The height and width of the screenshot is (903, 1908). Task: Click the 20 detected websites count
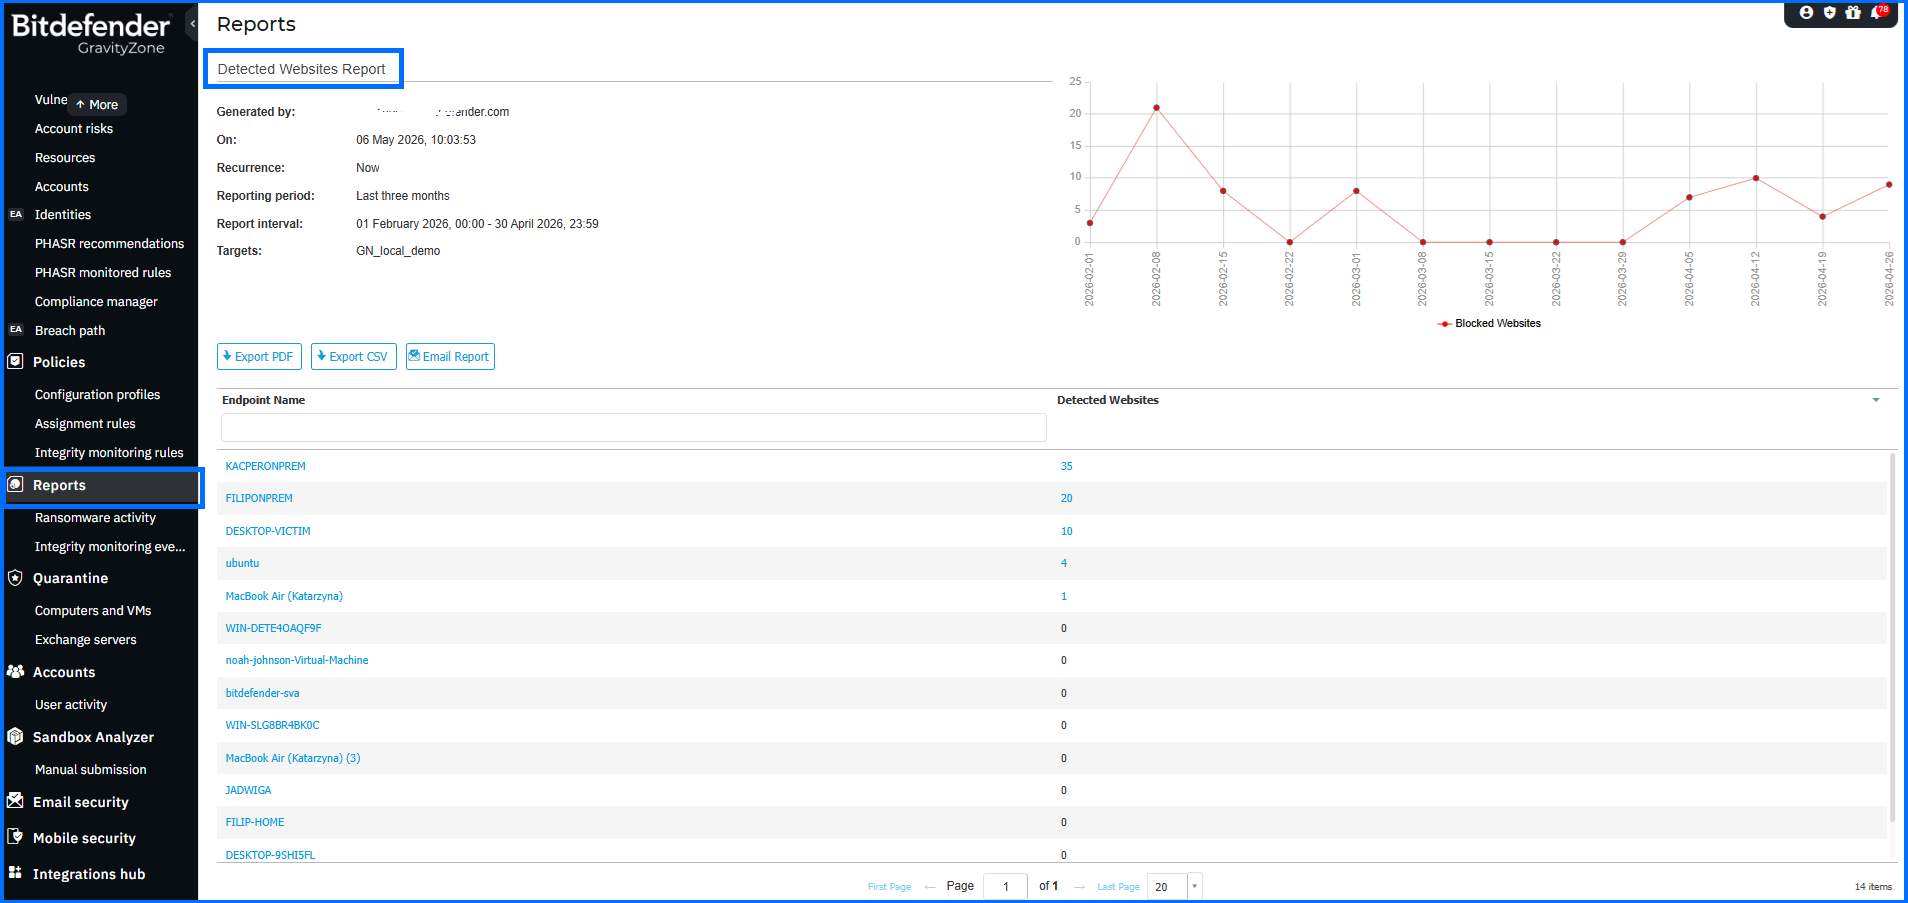click(1067, 498)
